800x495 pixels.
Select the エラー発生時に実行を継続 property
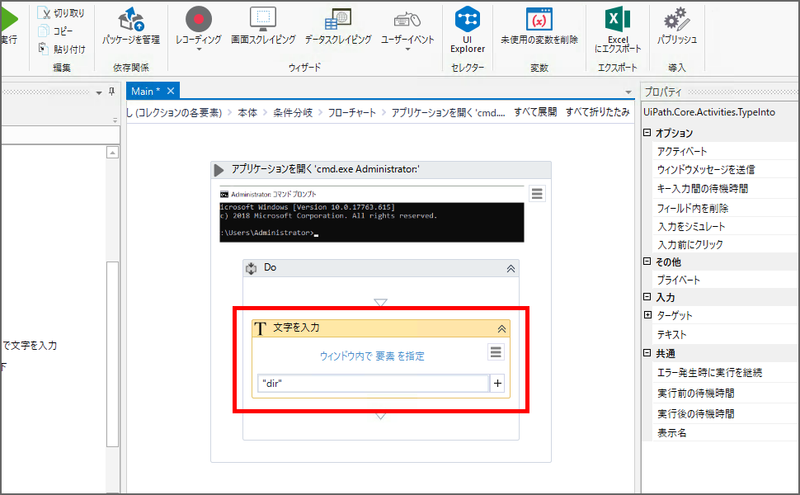pyautogui.click(x=726, y=373)
